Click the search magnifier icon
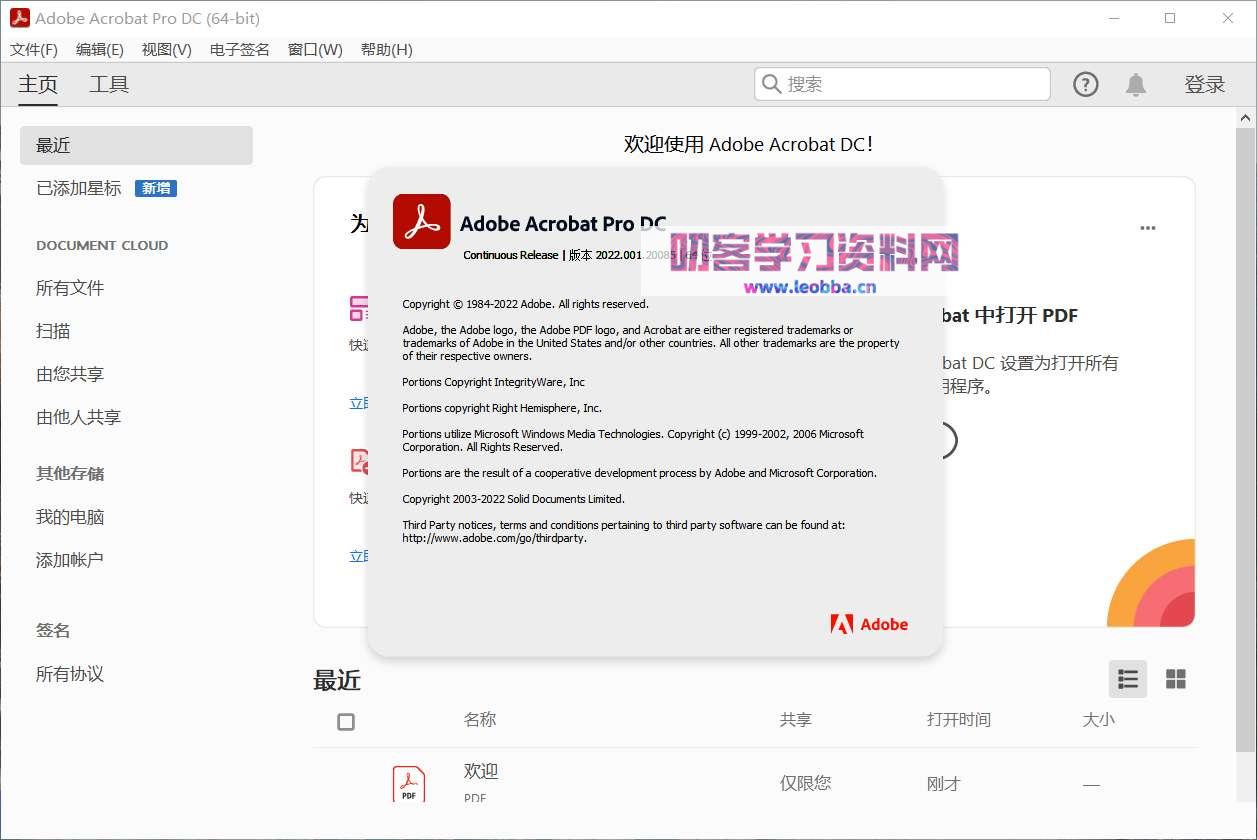This screenshot has height=840, width=1257. click(x=769, y=83)
